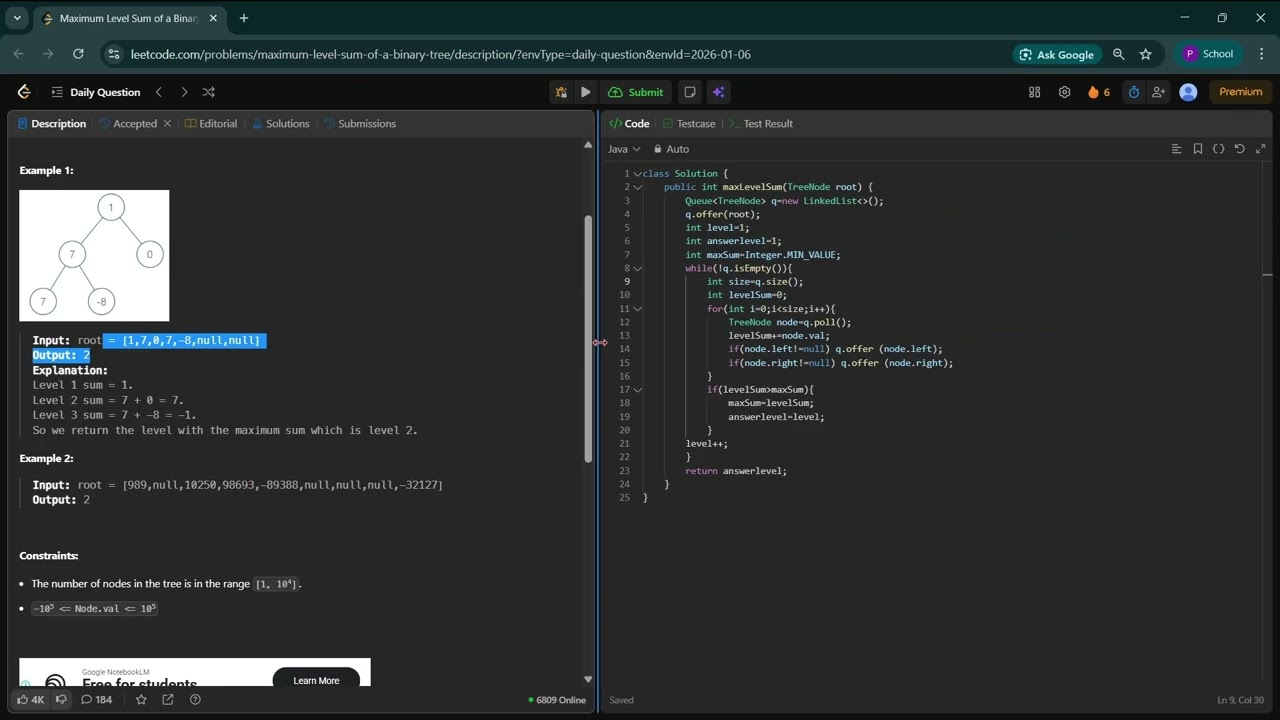Reset code with the undo arrow icon
This screenshot has width=1280, height=720.
(1240, 149)
